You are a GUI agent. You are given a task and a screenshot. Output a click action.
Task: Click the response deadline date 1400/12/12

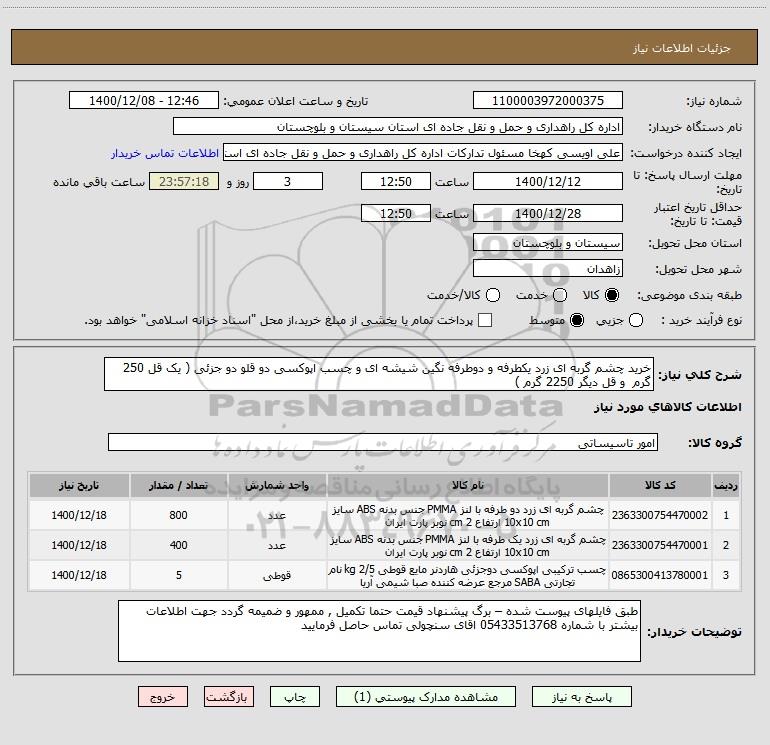click(x=548, y=182)
